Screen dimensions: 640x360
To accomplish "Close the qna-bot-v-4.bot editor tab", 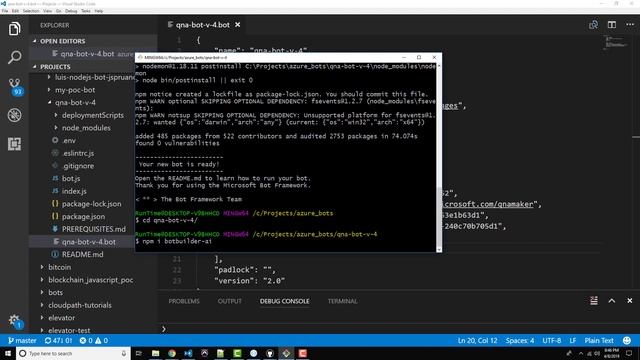I will click(238, 25).
